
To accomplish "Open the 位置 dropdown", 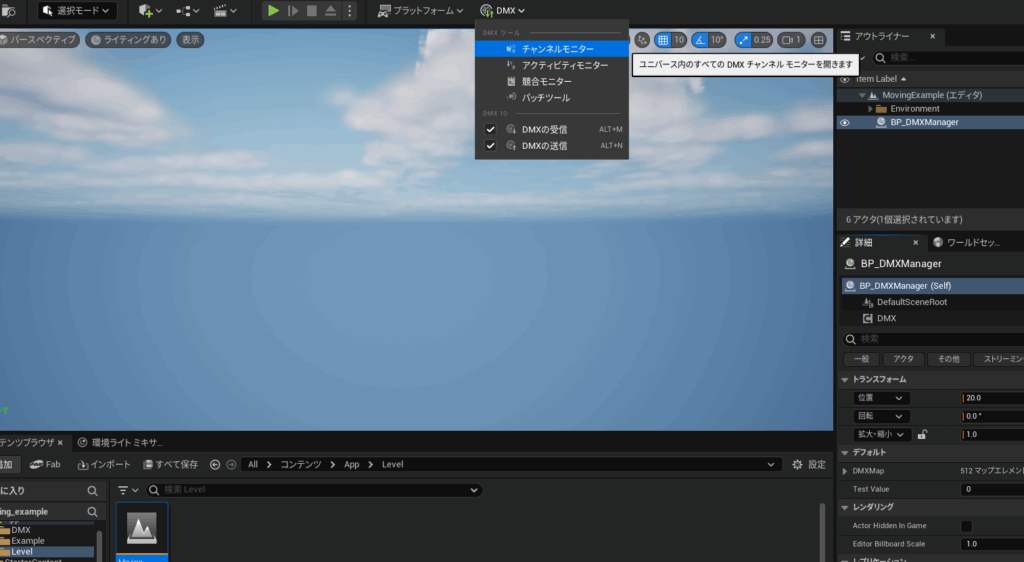I will pos(880,398).
